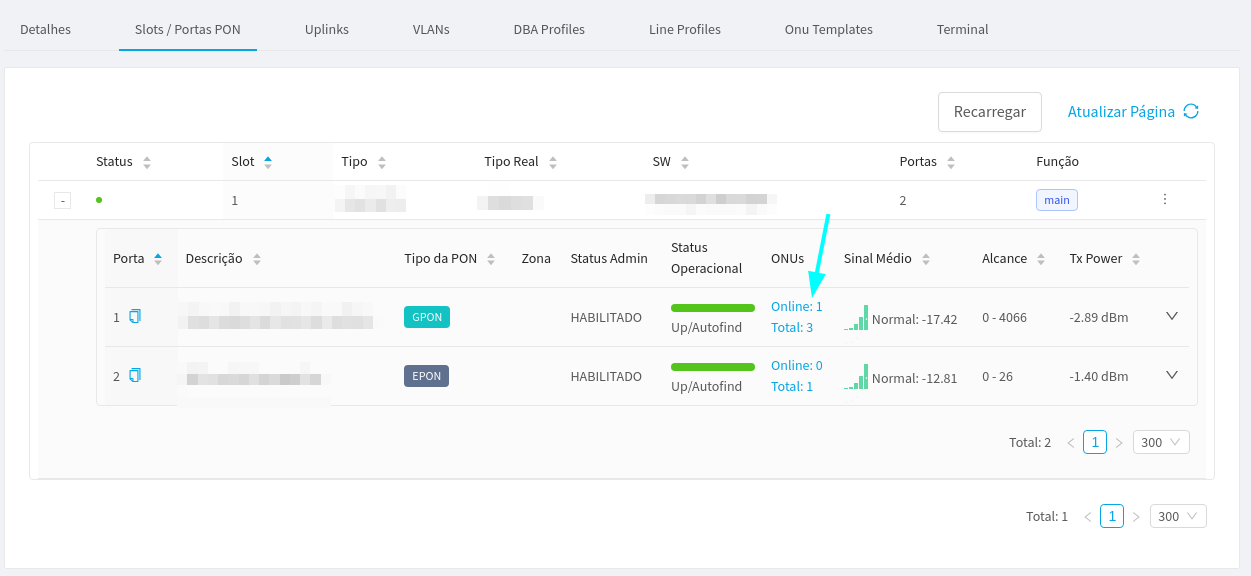
Task: Sort by the Slot column arrows
Action: click(267, 162)
